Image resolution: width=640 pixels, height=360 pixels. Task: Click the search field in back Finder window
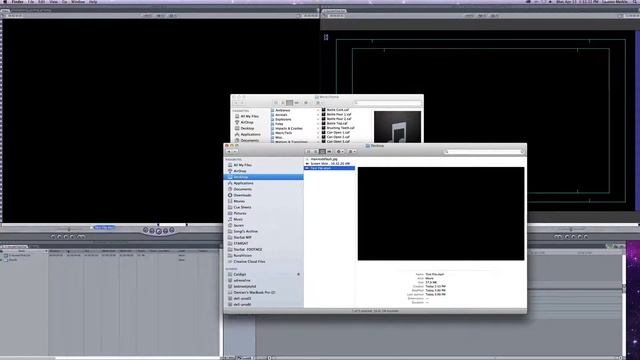388,103
